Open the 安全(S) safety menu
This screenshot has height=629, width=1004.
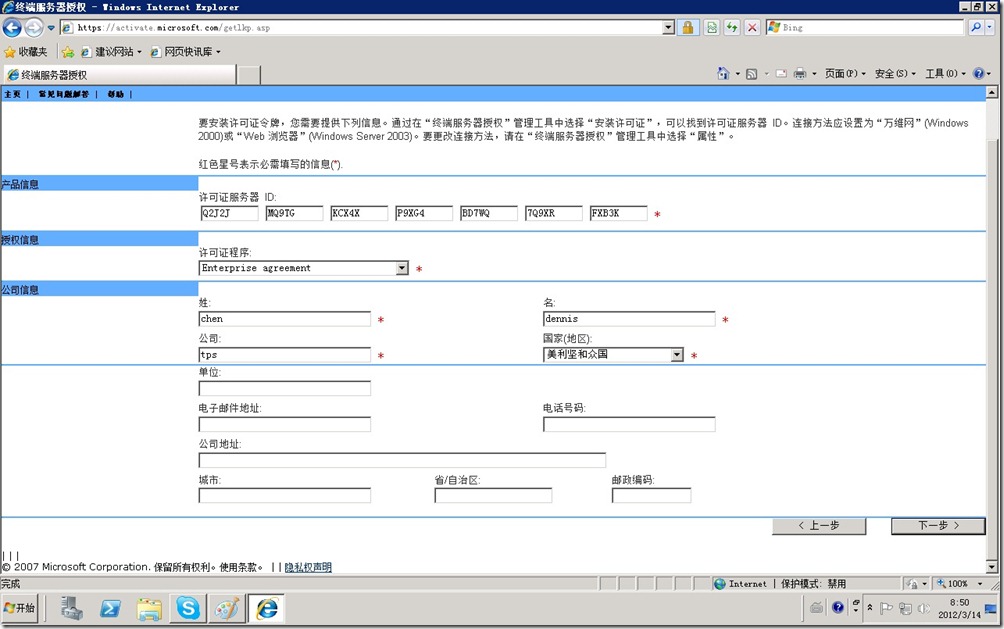(895, 74)
